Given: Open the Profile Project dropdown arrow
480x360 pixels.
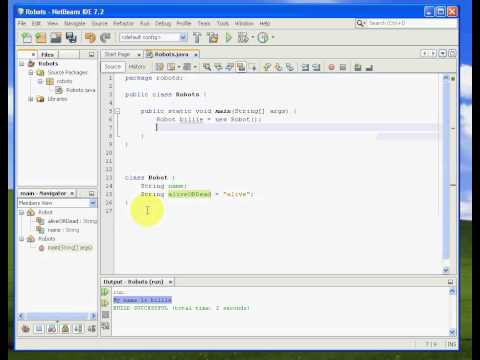Looking at the screenshot, I should point(273,37).
